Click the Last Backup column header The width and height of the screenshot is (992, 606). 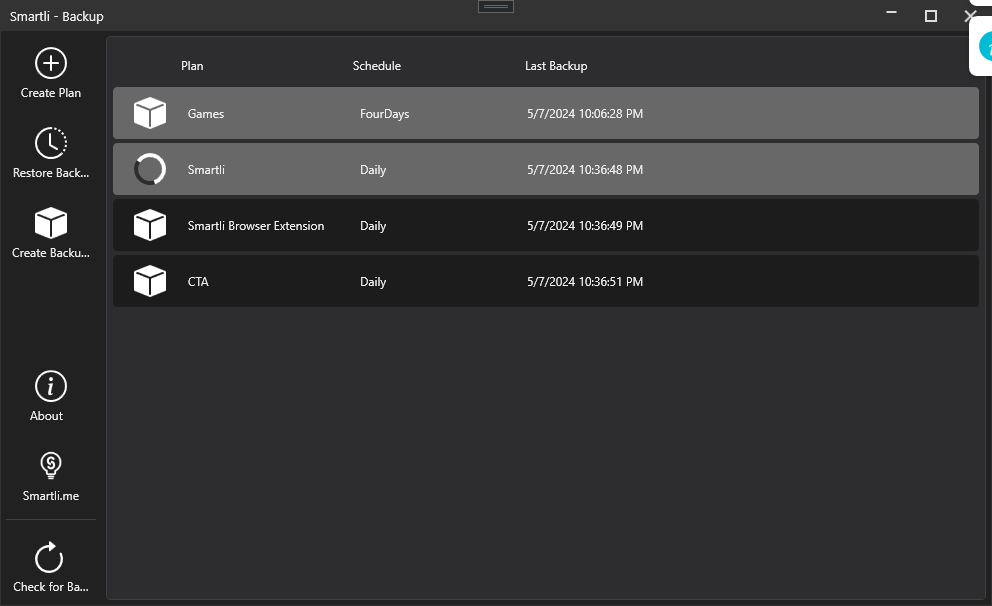[x=556, y=66]
